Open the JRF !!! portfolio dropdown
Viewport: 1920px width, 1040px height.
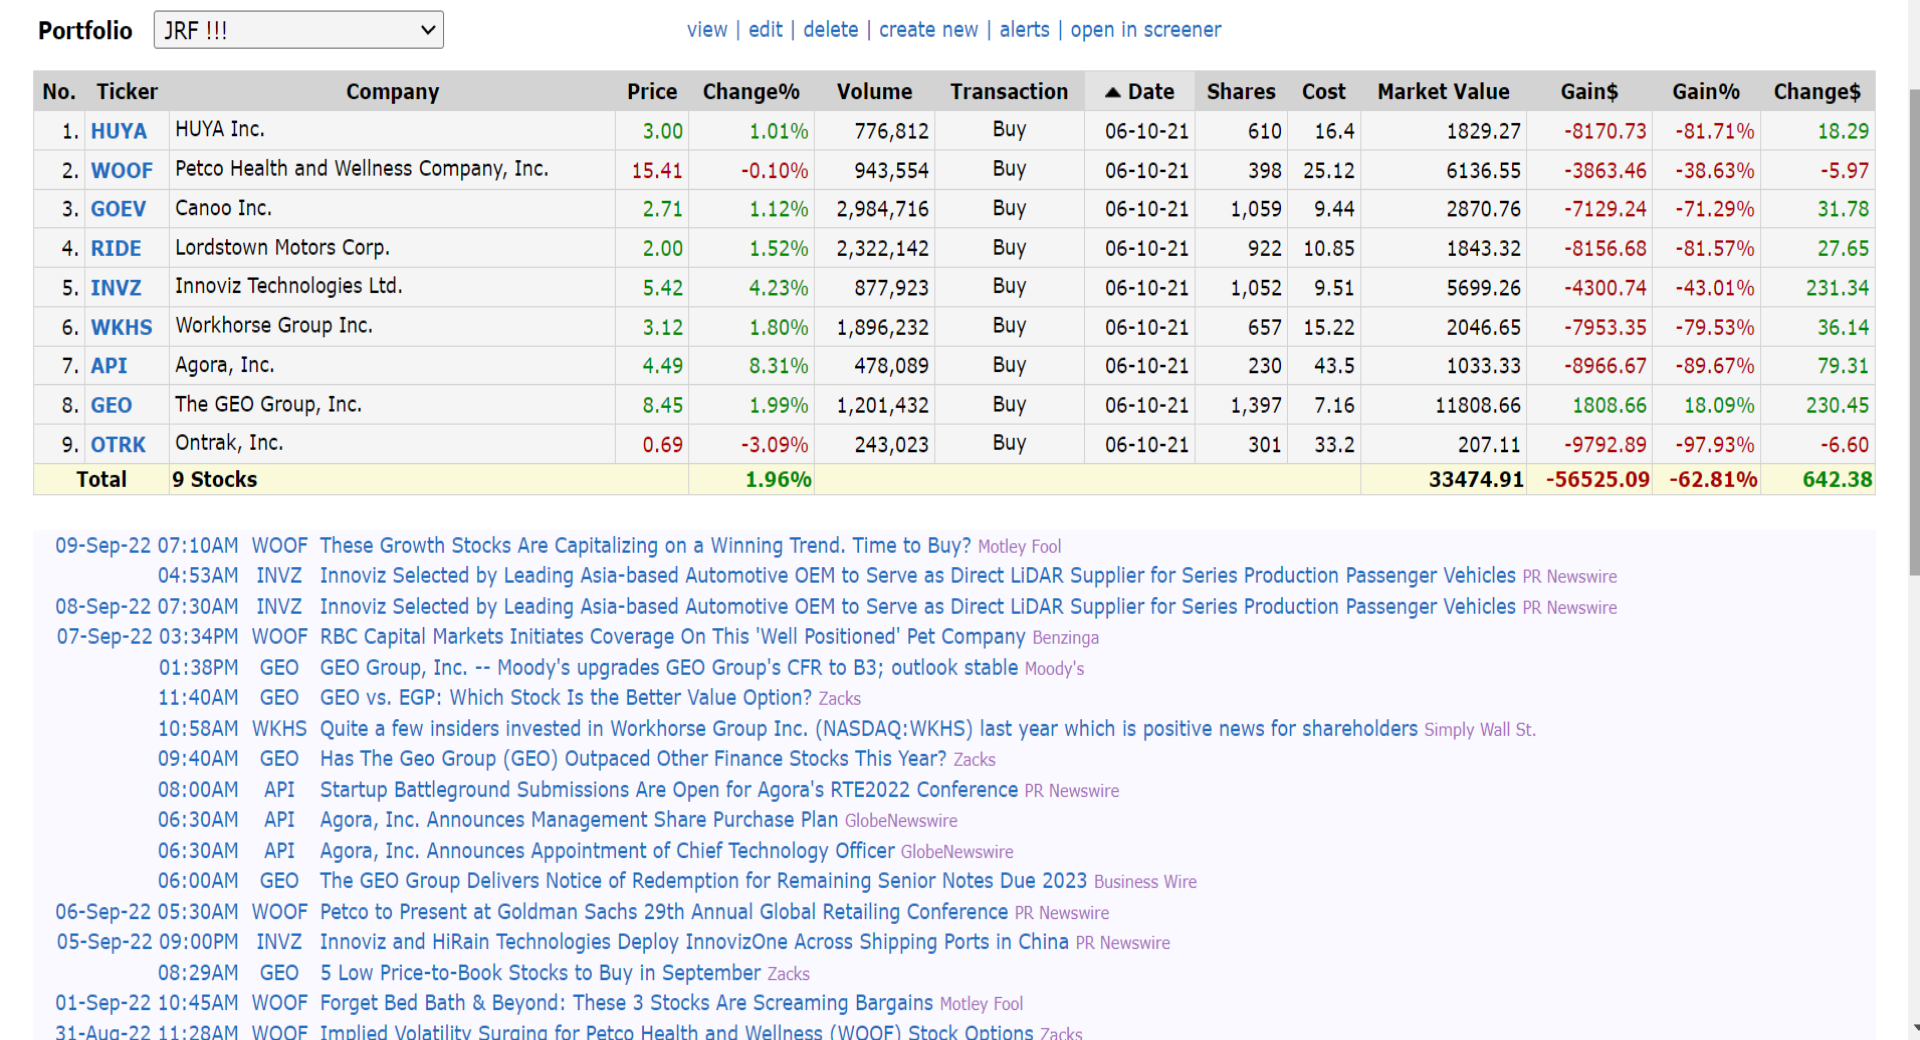298,30
